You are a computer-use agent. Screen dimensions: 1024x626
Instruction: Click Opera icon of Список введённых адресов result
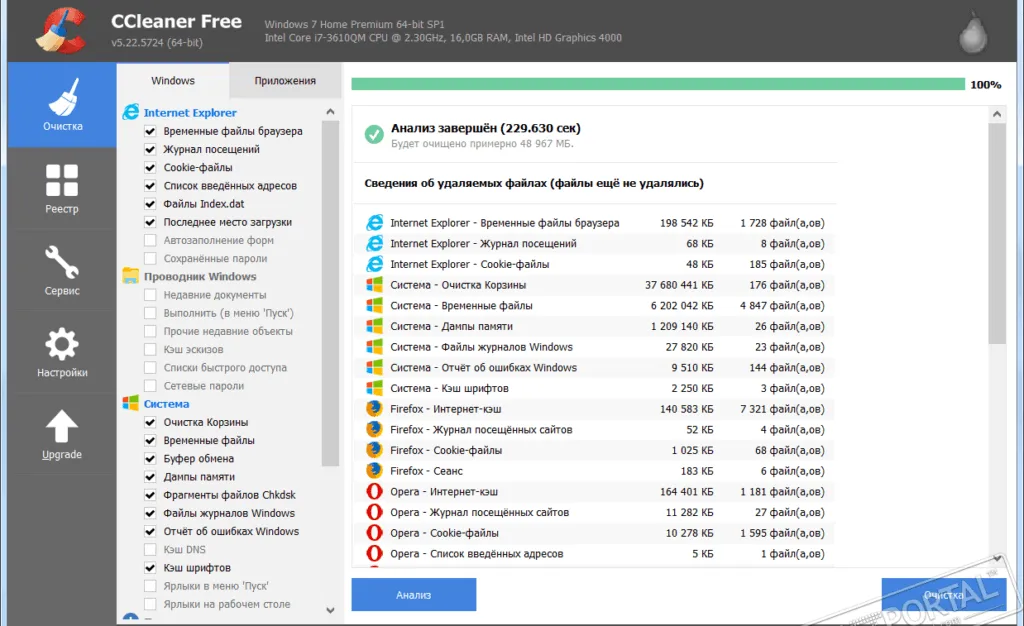click(x=374, y=554)
